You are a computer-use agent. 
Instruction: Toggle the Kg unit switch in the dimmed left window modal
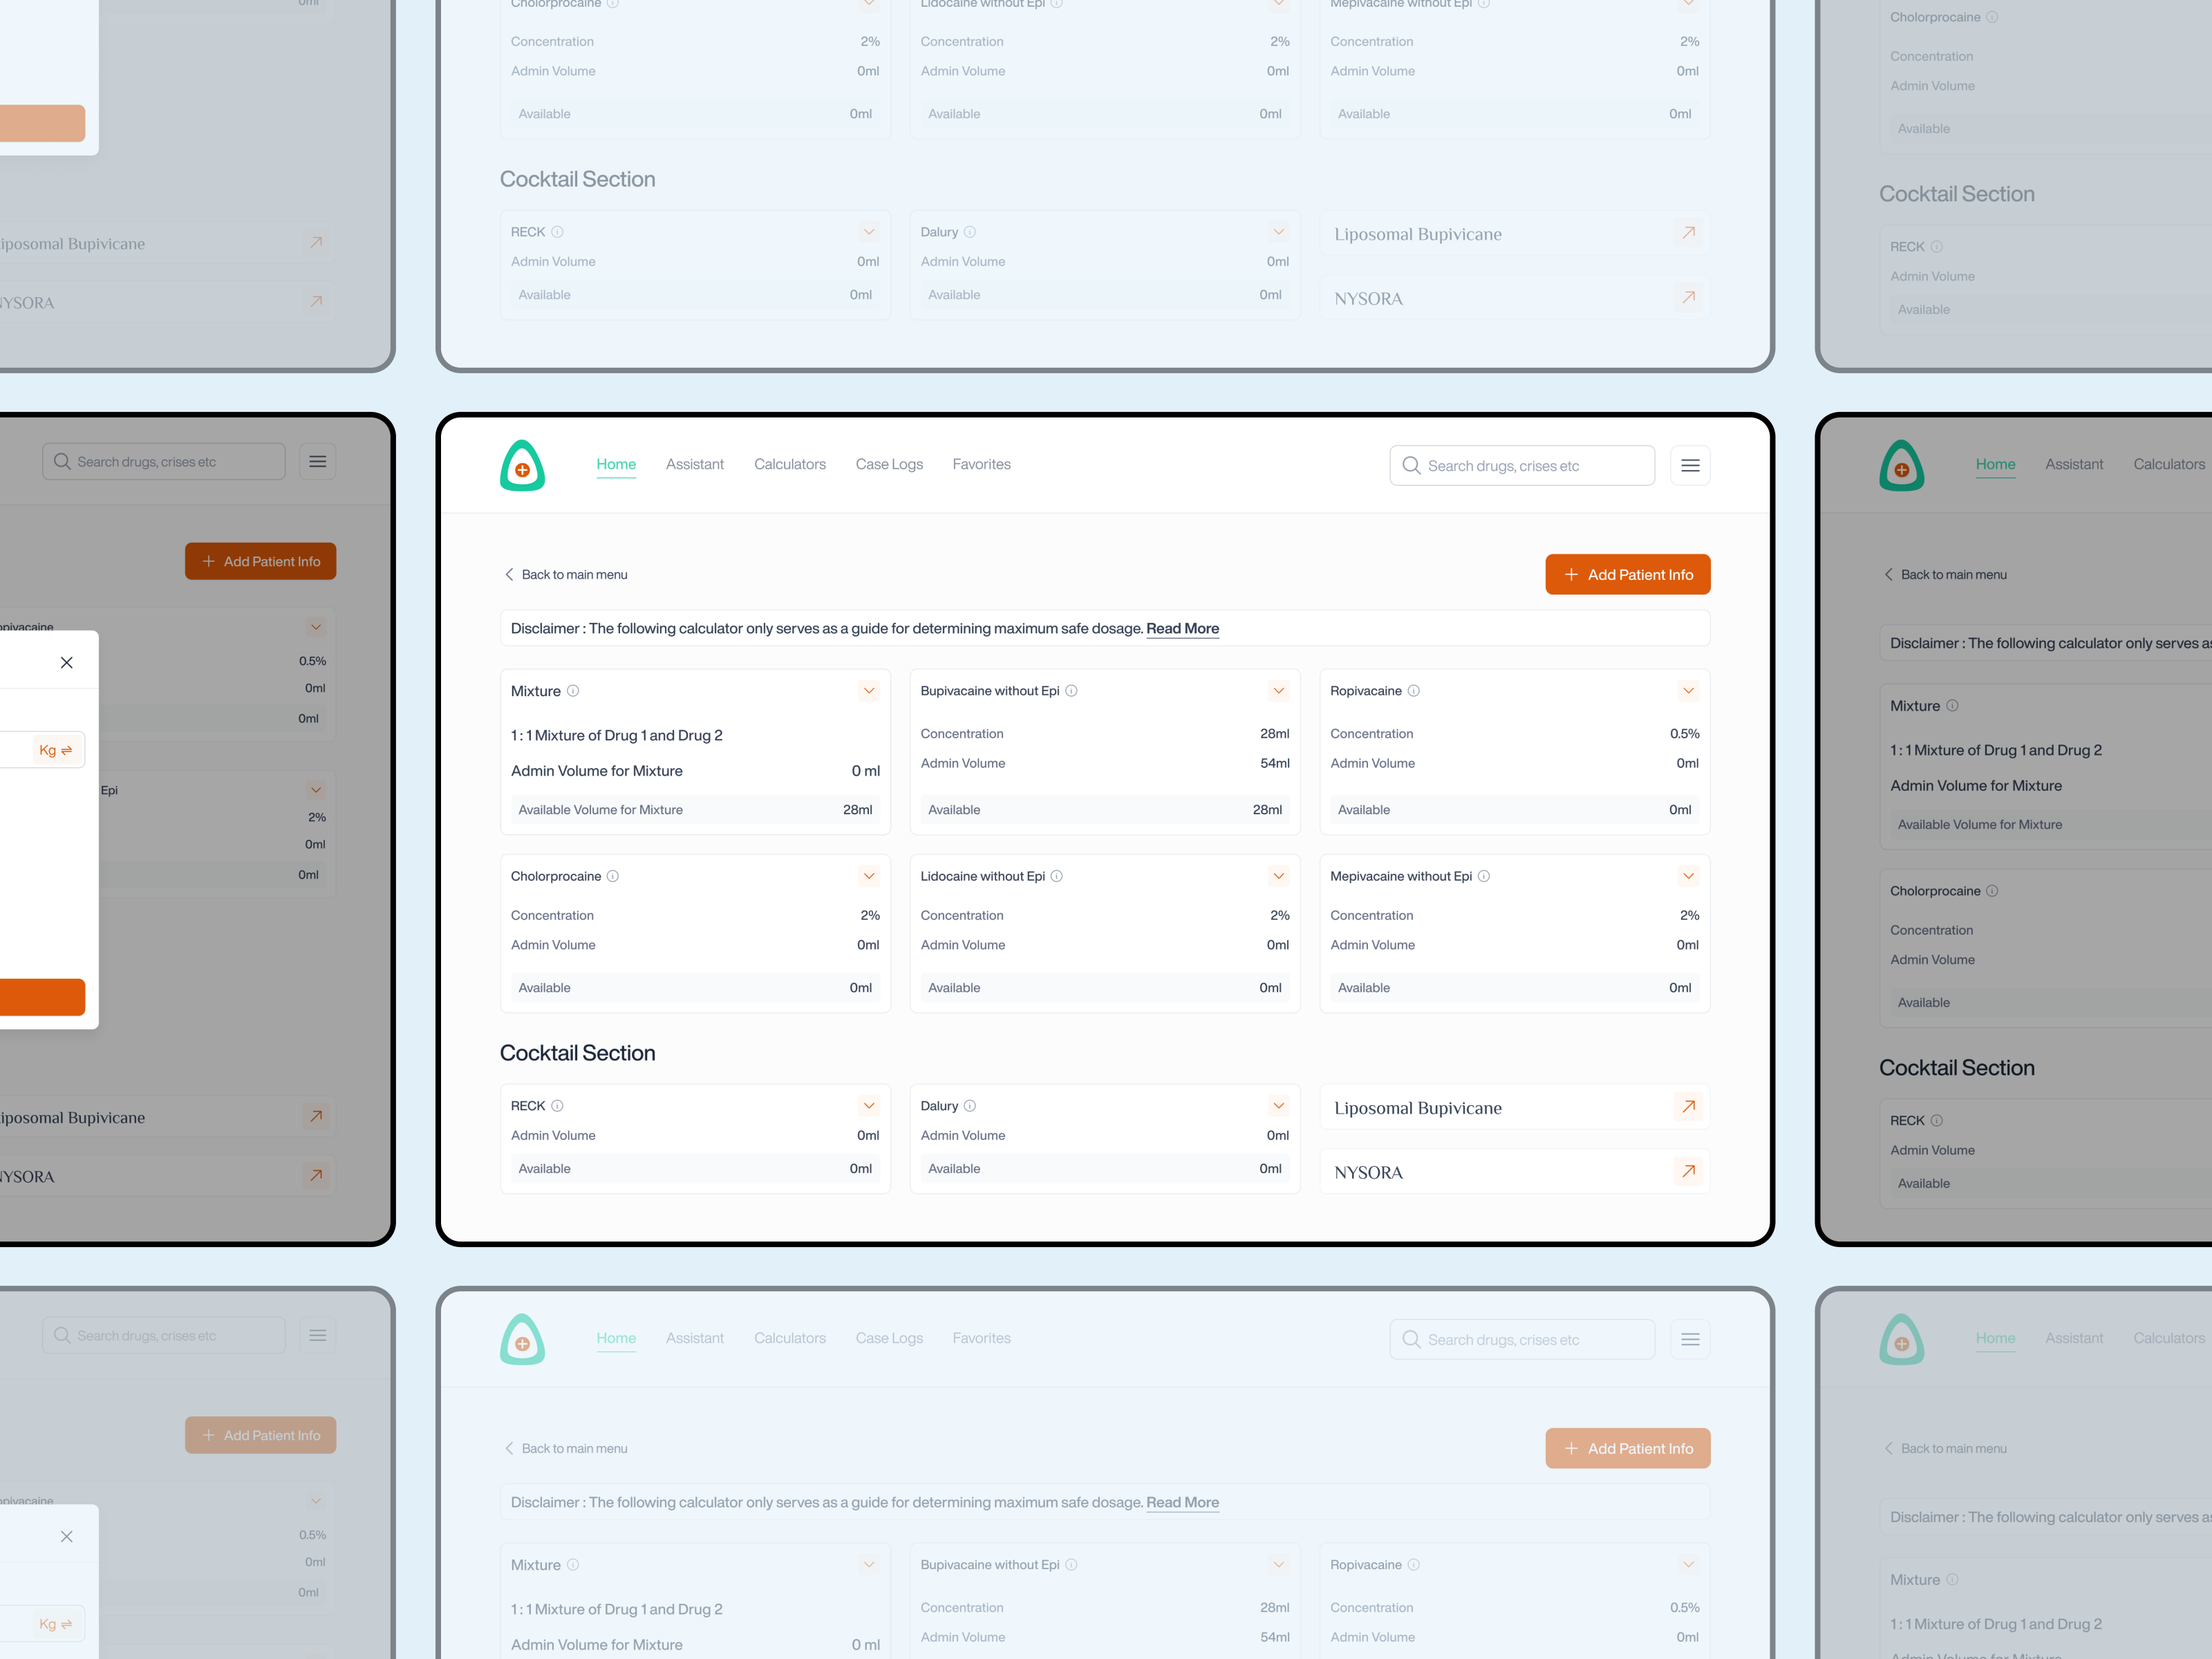(x=56, y=750)
